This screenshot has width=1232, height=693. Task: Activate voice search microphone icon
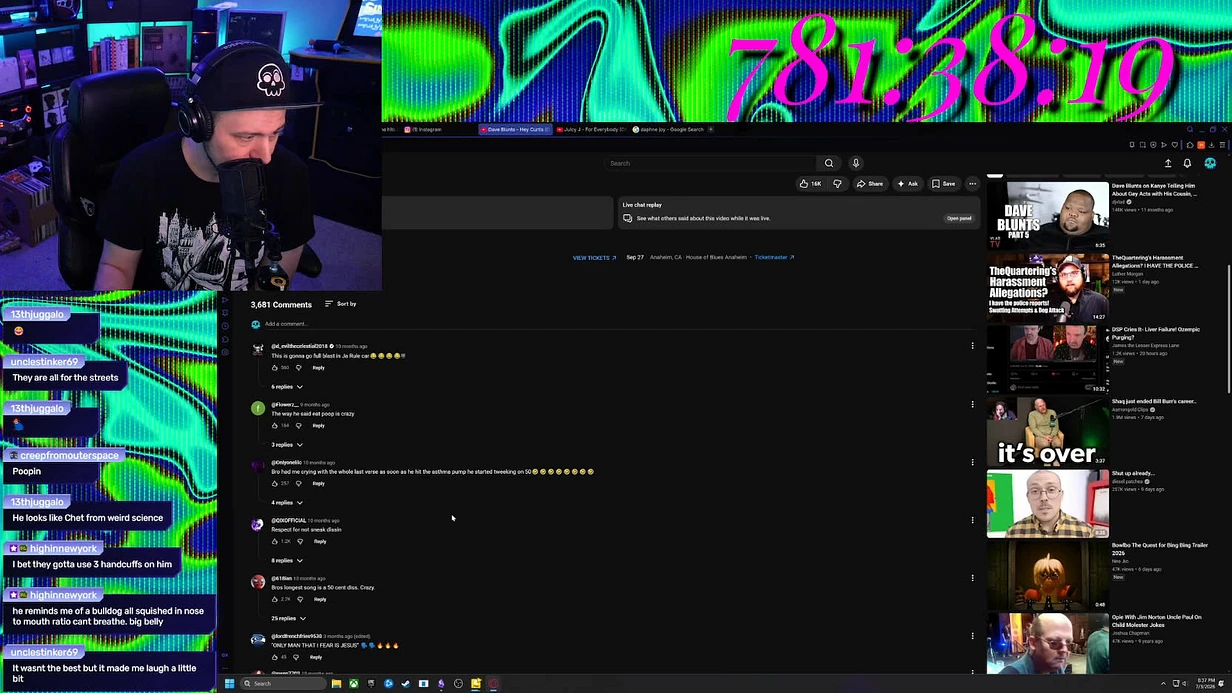point(856,163)
